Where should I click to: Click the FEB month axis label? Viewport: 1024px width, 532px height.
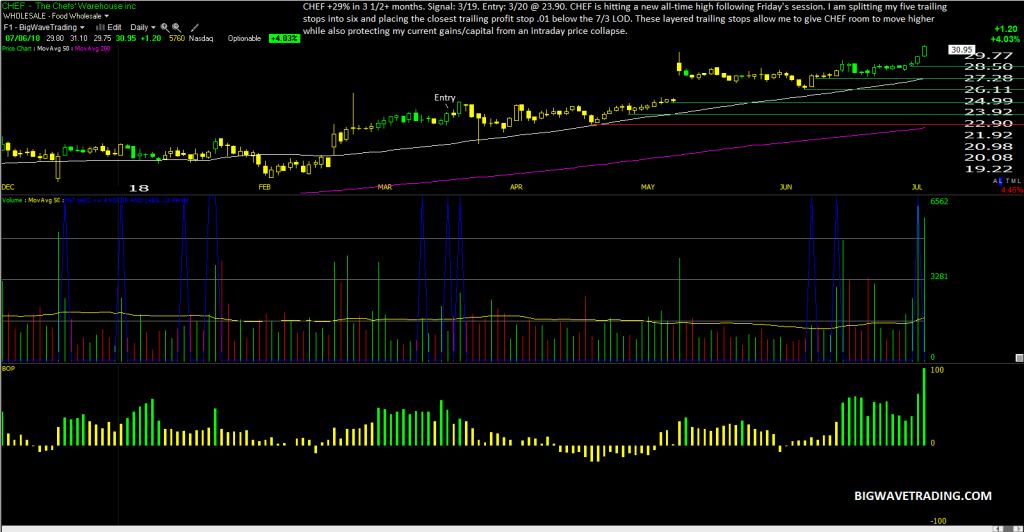[264, 187]
